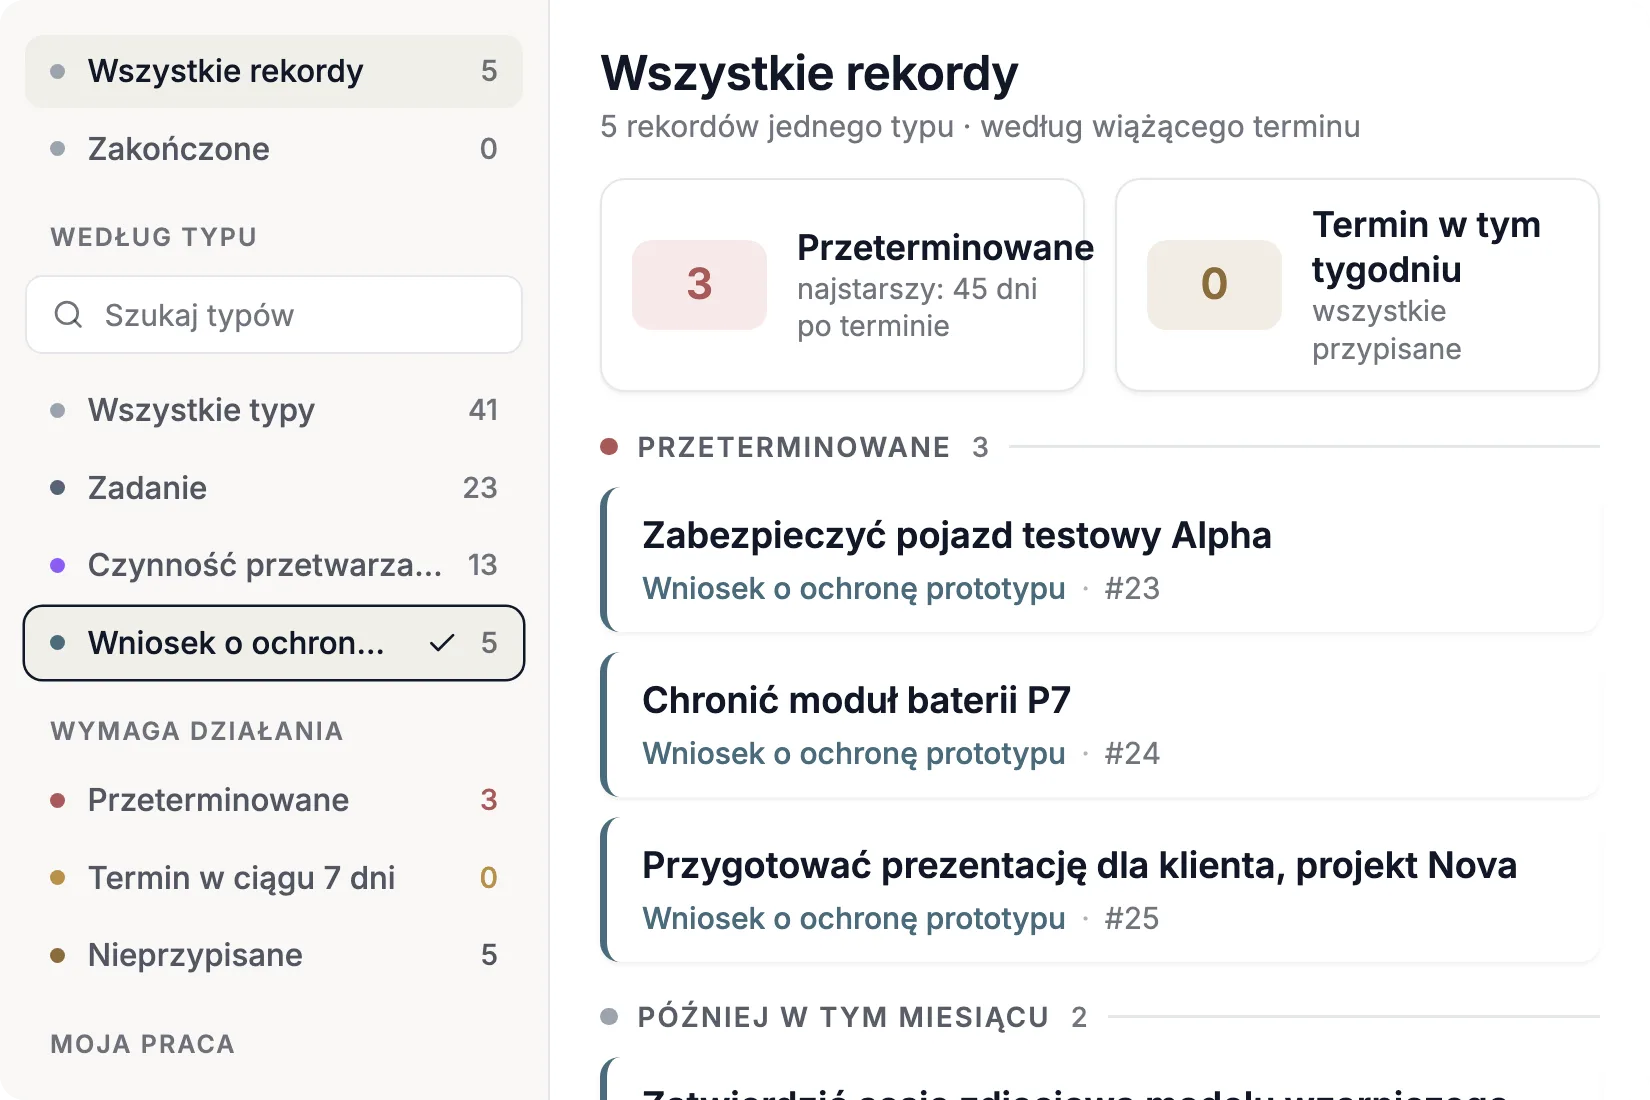Click Wniosek o ochronę prototypu link on #23

point(854,589)
